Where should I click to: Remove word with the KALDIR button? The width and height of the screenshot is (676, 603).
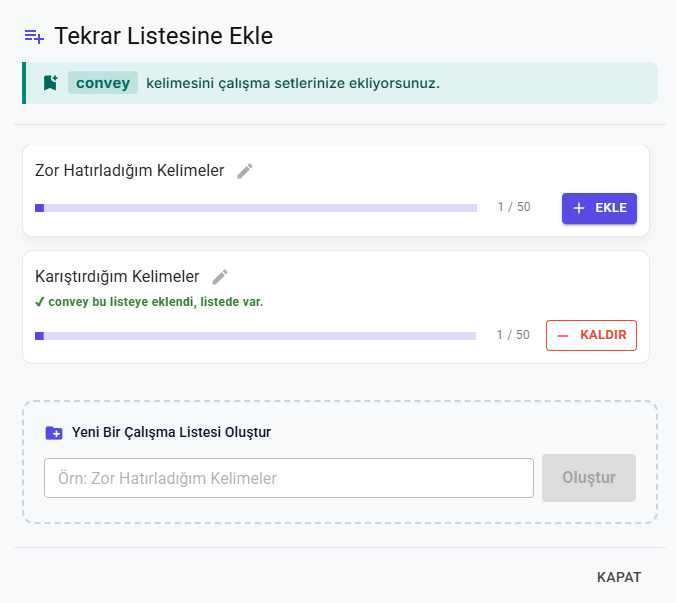pyautogui.click(x=591, y=335)
